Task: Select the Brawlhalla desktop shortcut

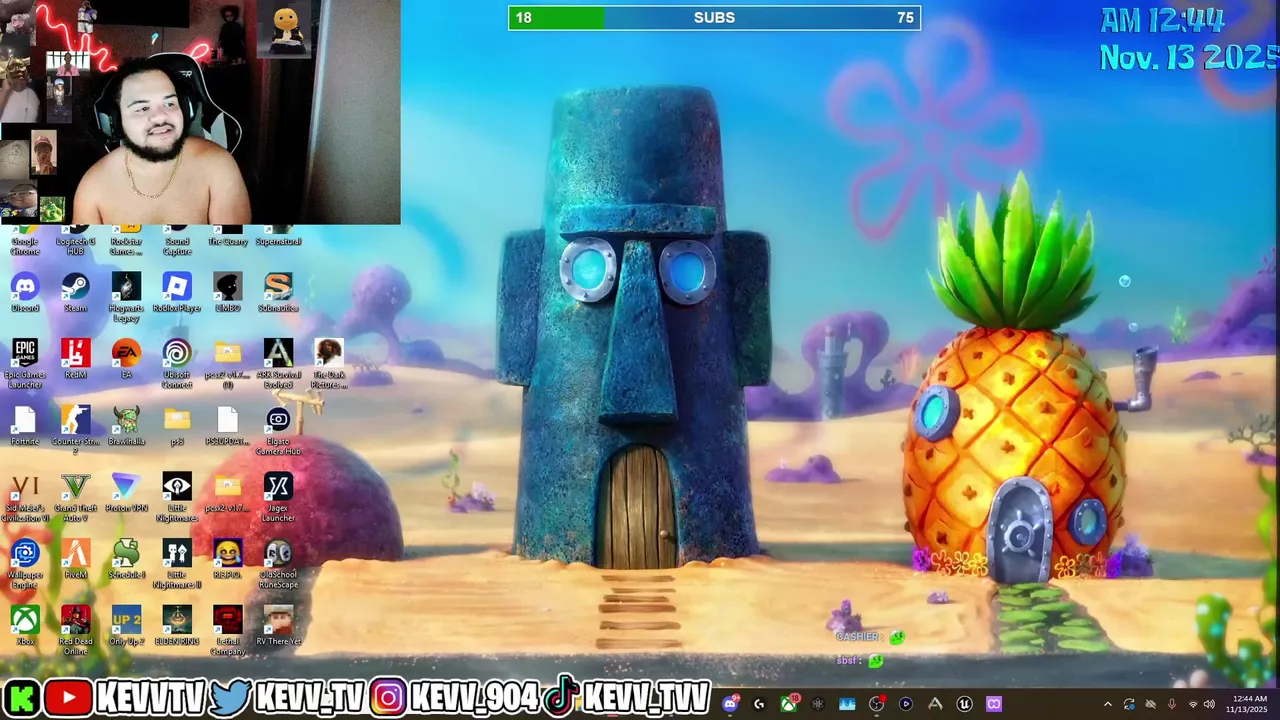Action: (126, 426)
